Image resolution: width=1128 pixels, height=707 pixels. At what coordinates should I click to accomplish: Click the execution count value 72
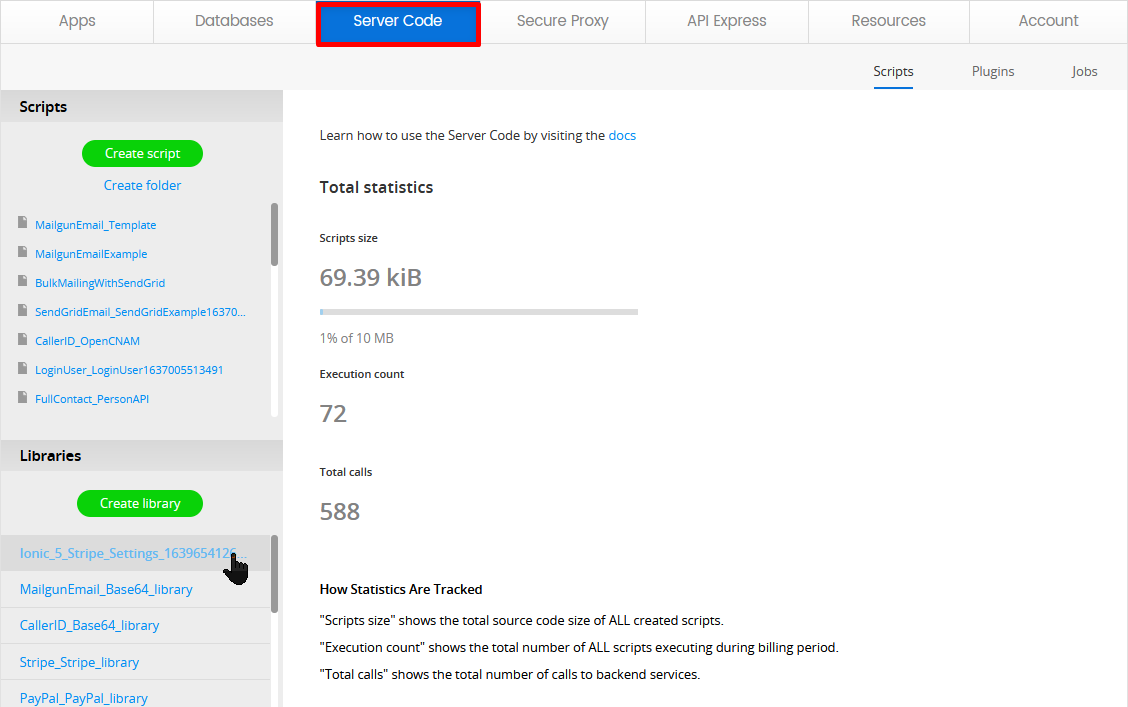click(x=333, y=414)
